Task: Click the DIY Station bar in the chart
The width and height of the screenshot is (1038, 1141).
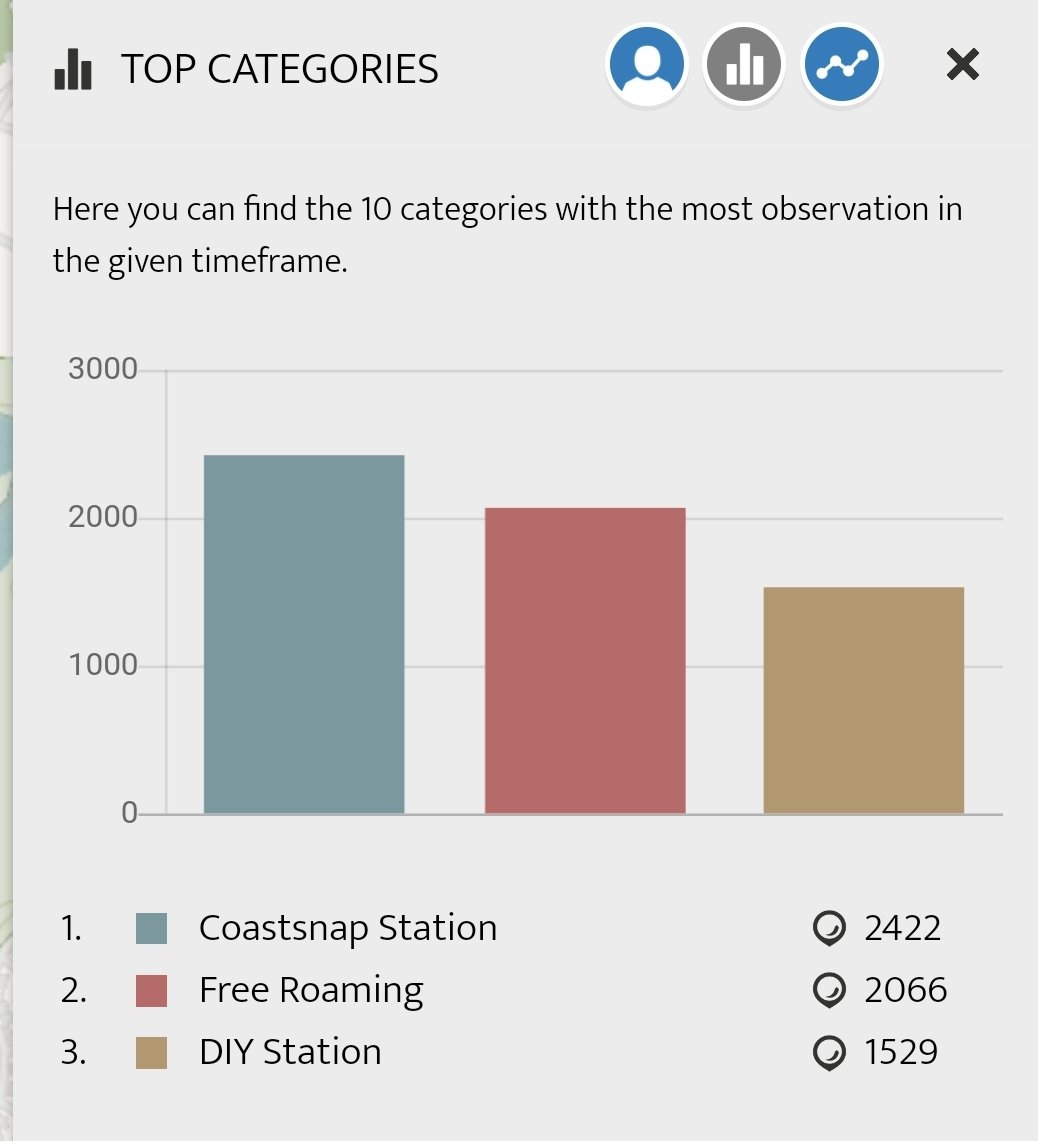Action: (x=864, y=700)
